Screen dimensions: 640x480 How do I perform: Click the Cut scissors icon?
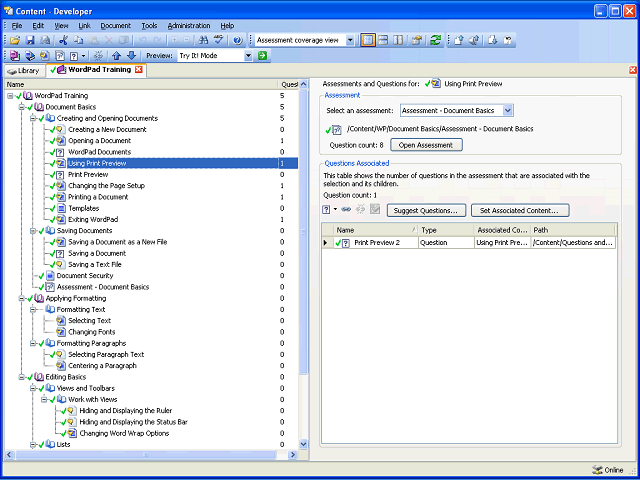click(x=63, y=40)
